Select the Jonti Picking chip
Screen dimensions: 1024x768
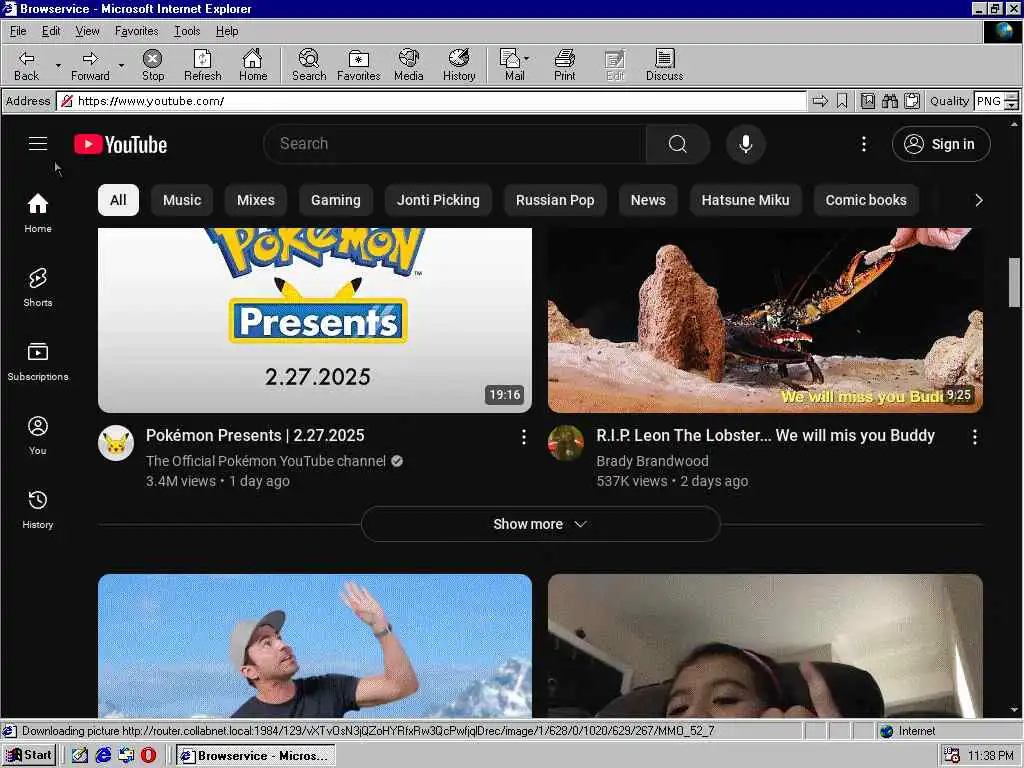[x=438, y=200]
